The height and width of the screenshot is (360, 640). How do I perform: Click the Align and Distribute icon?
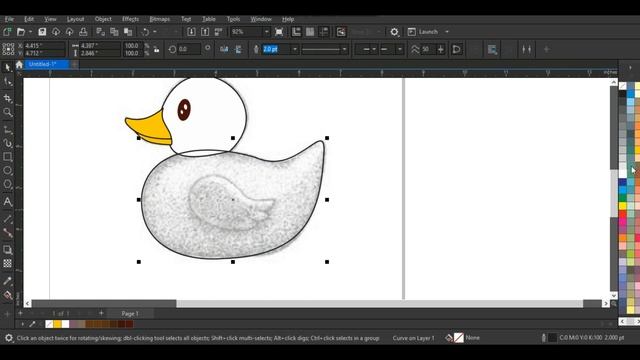527,49
